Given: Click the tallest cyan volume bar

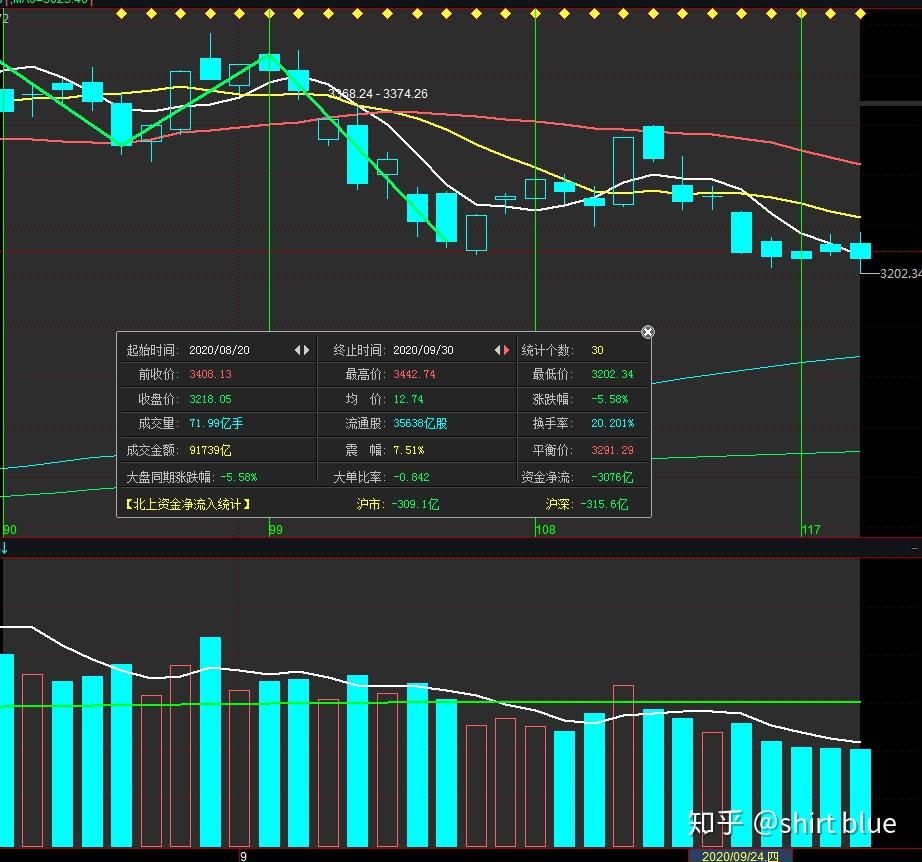Looking at the screenshot, I should coord(211,741).
